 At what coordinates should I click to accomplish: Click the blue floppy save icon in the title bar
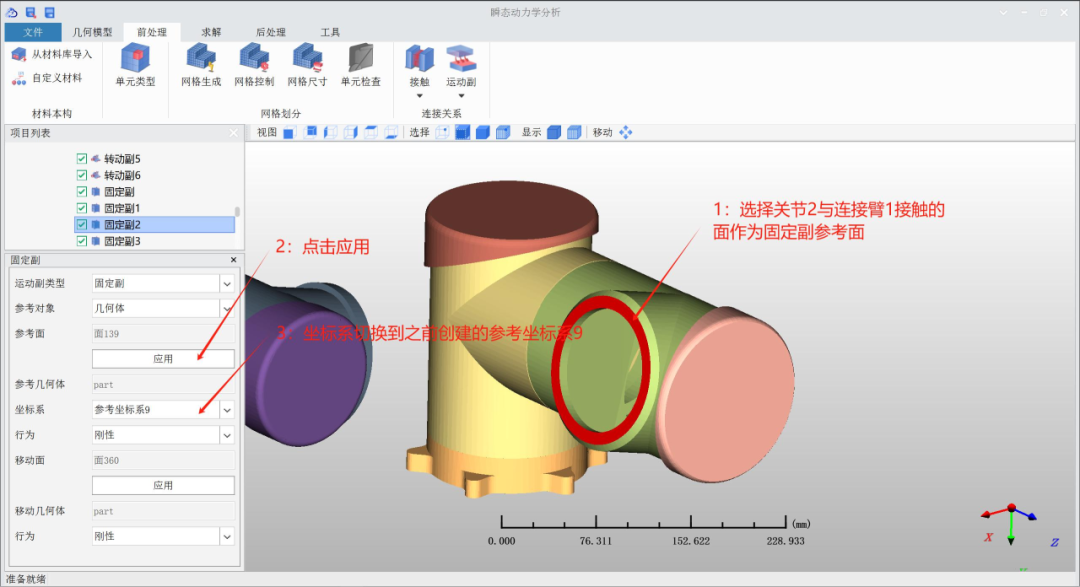click(50, 12)
